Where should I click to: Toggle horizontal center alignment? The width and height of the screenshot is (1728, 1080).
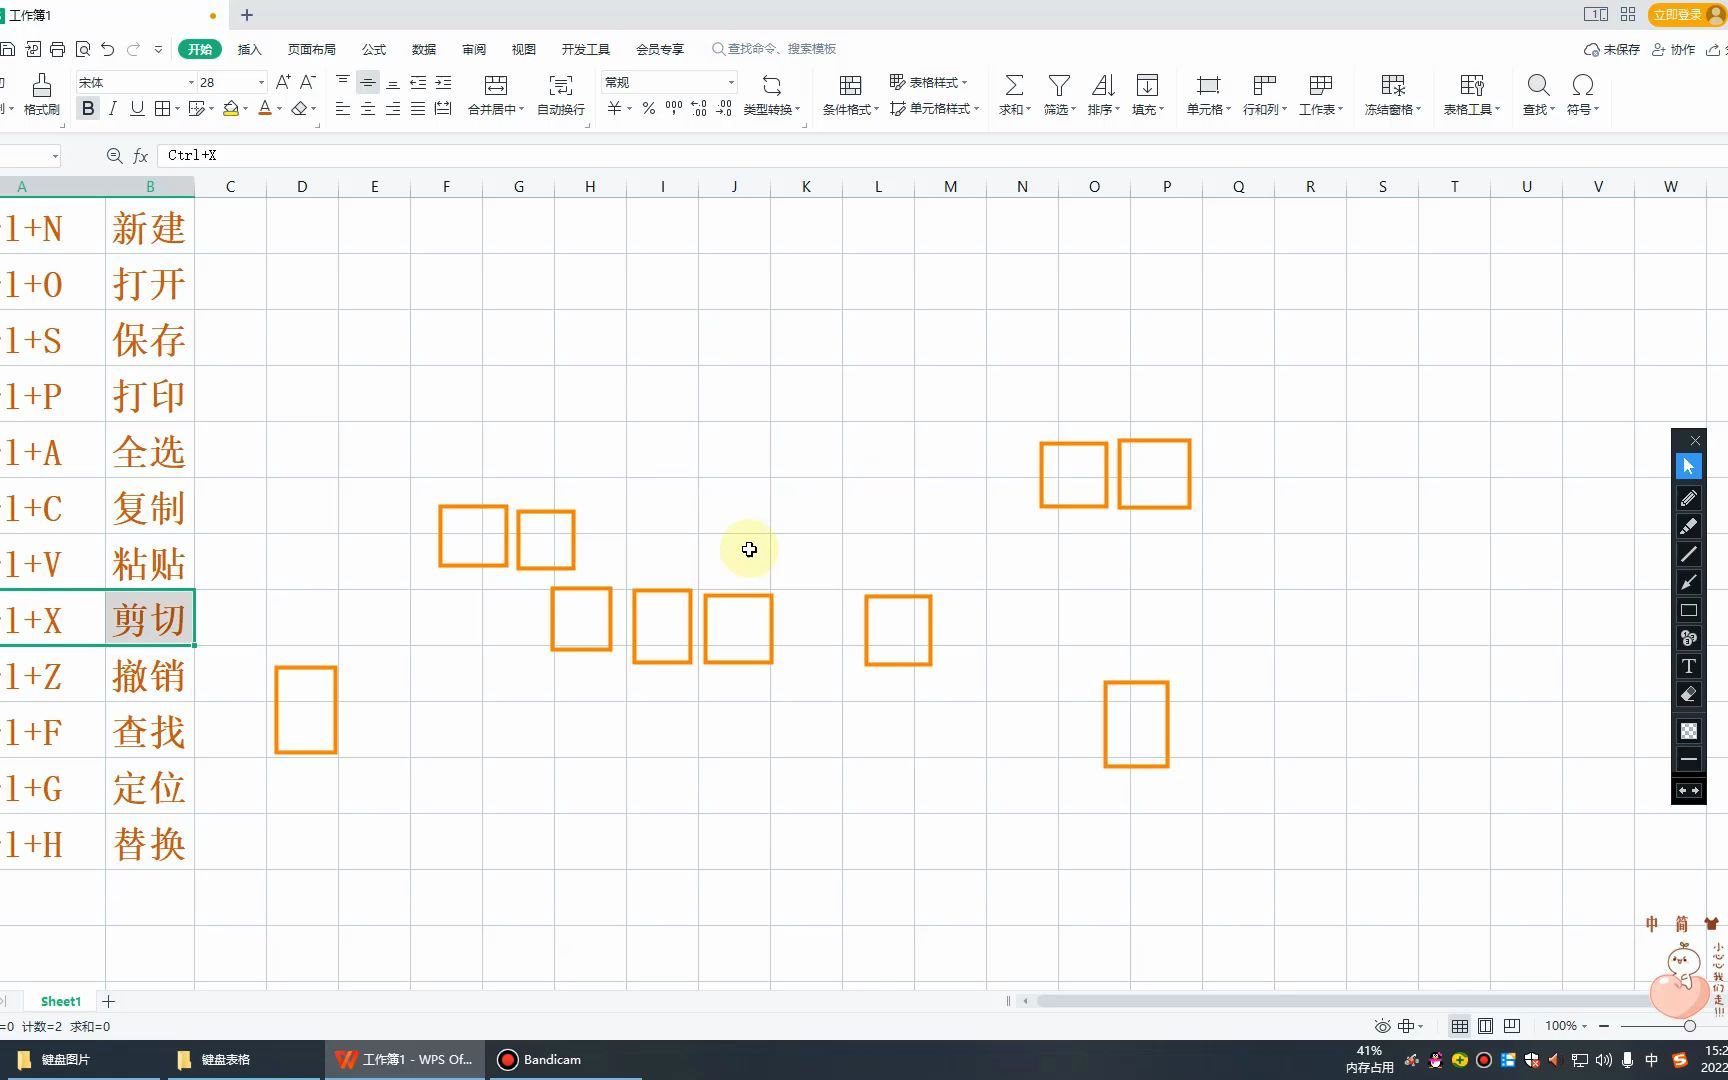point(368,108)
